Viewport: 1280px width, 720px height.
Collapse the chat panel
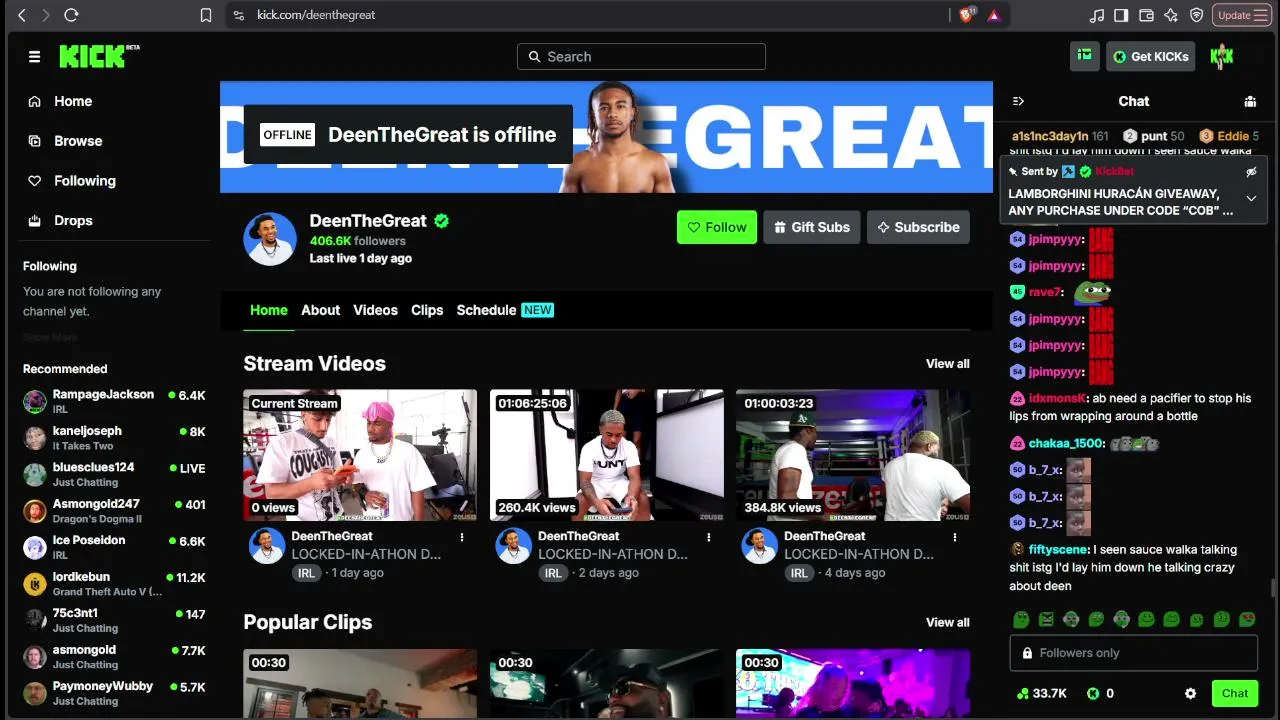pyautogui.click(x=1018, y=101)
